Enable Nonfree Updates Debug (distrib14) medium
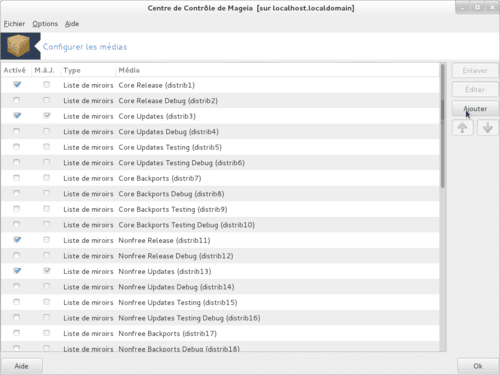The width and height of the screenshot is (500, 375). click(x=16, y=286)
